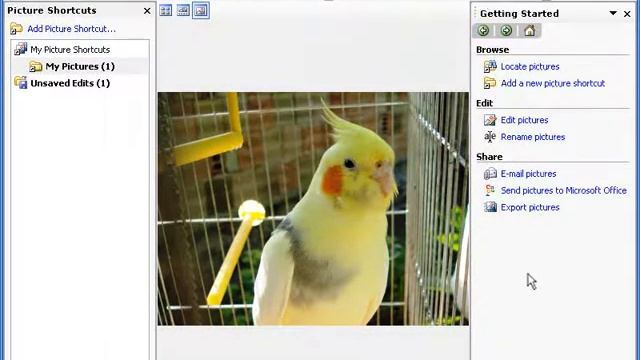Click the Add Picture Shortcut folder icon
640x360 pixels.
click(x=17, y=29)
